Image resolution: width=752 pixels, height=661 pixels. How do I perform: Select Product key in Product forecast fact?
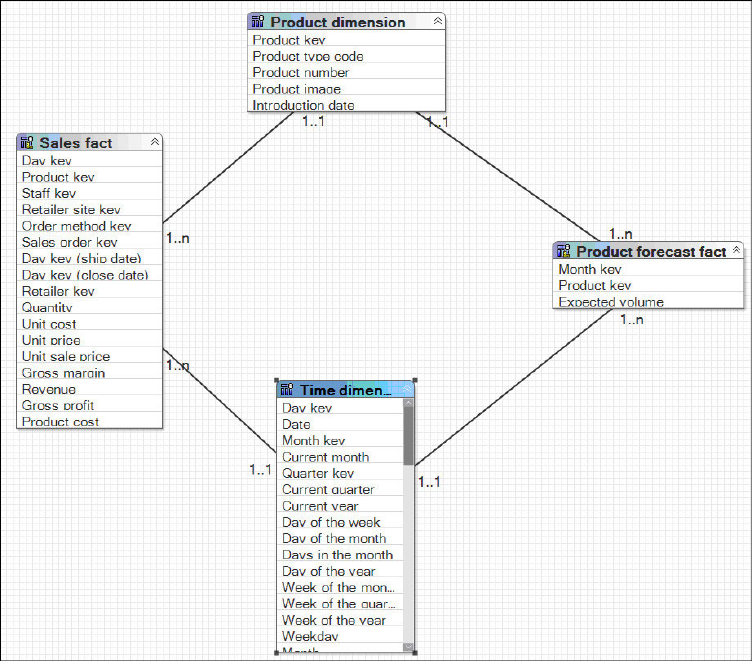tap(648, 285)
